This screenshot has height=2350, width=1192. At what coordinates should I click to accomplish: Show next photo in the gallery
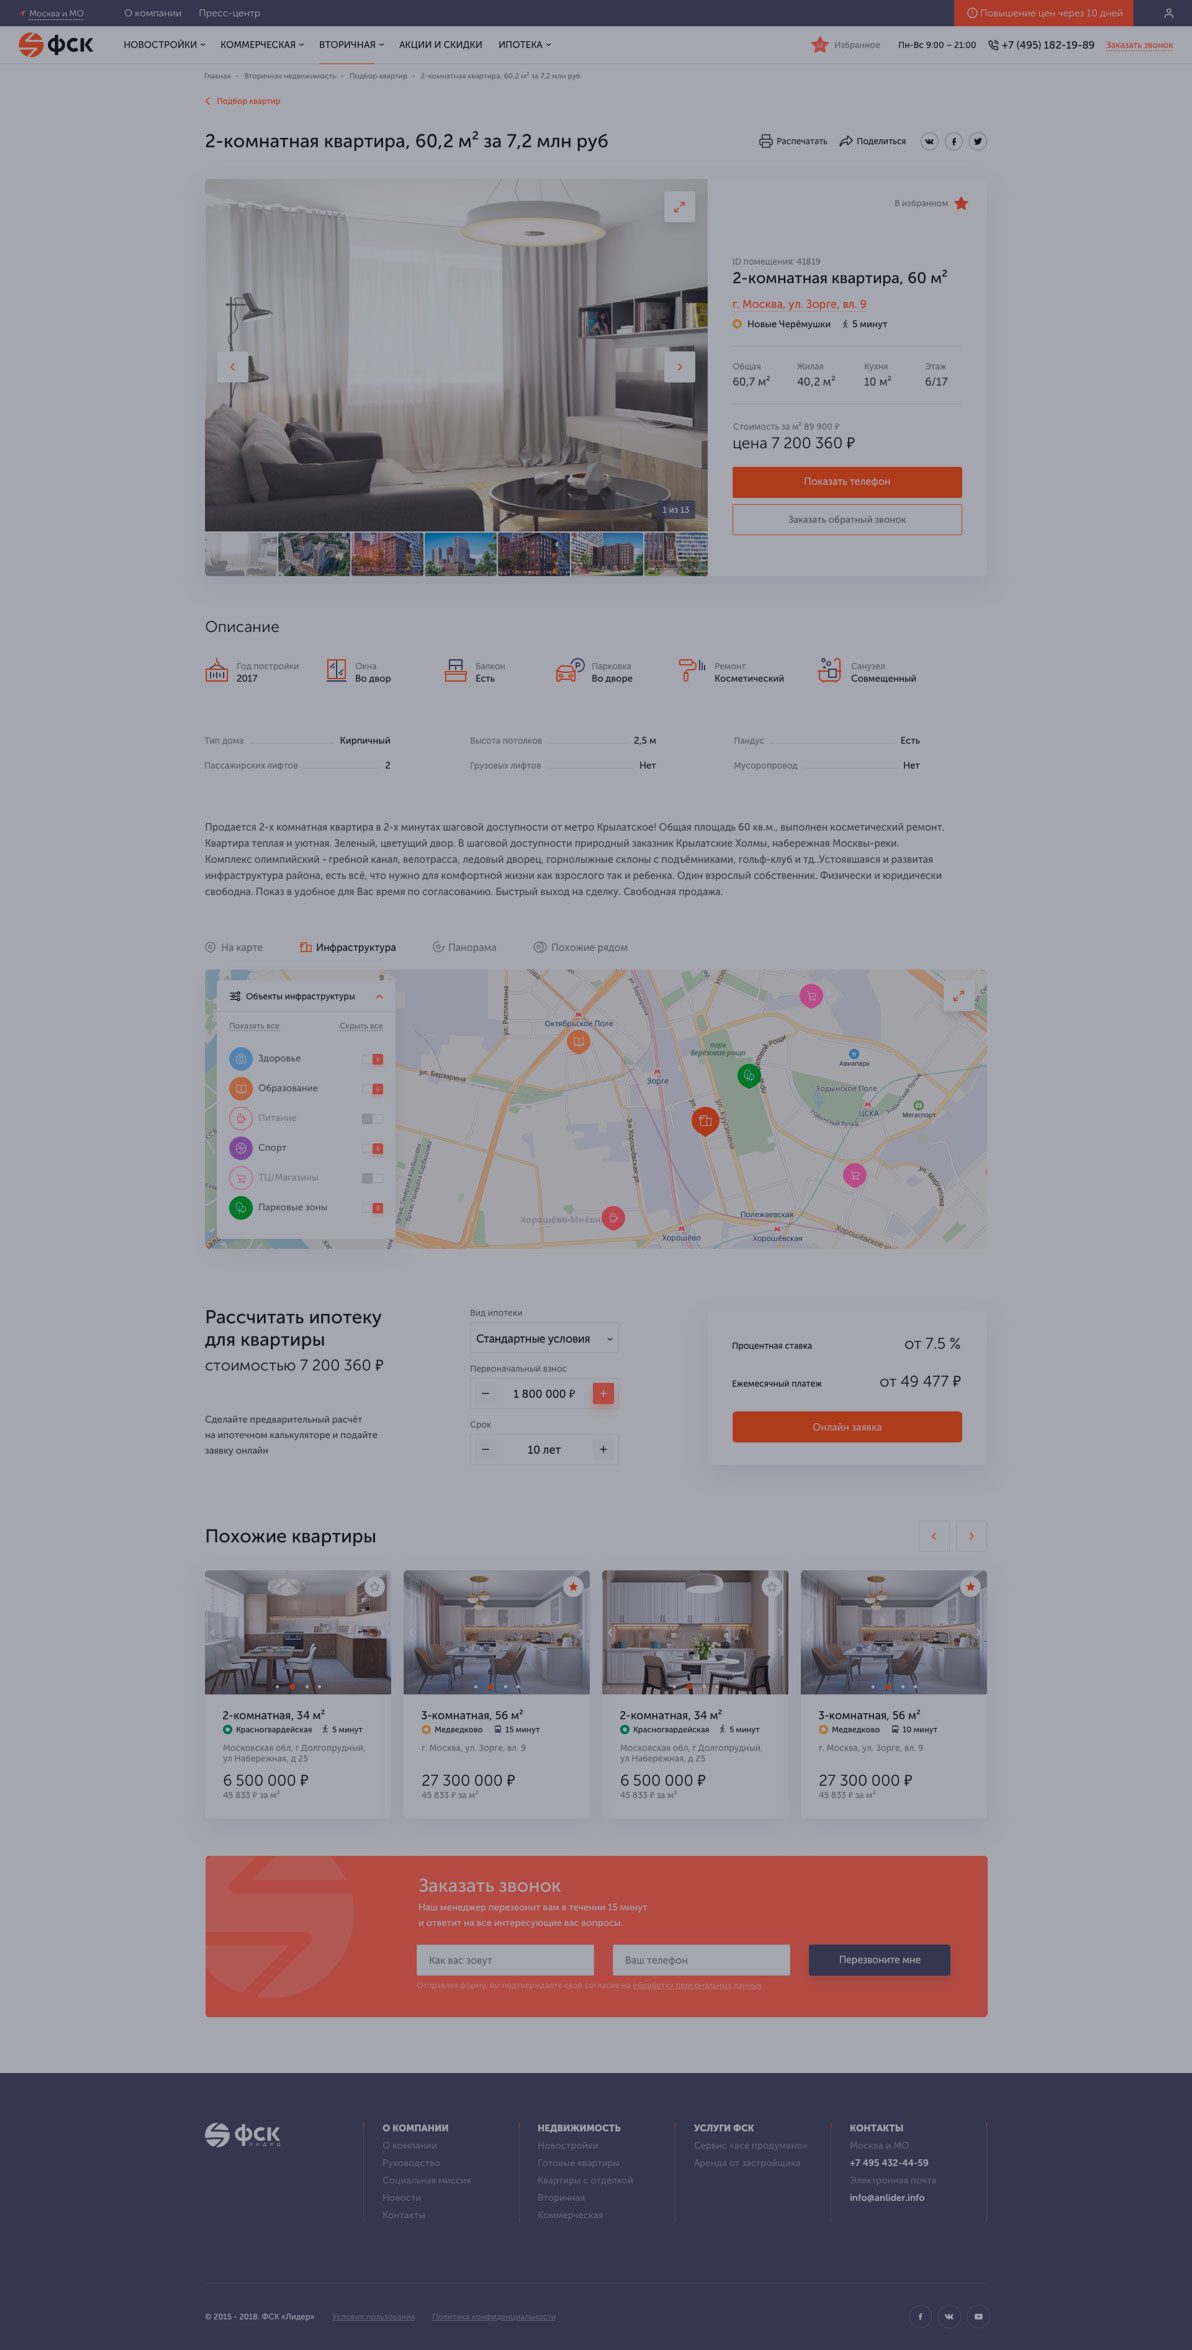click(x=679, y=367)
